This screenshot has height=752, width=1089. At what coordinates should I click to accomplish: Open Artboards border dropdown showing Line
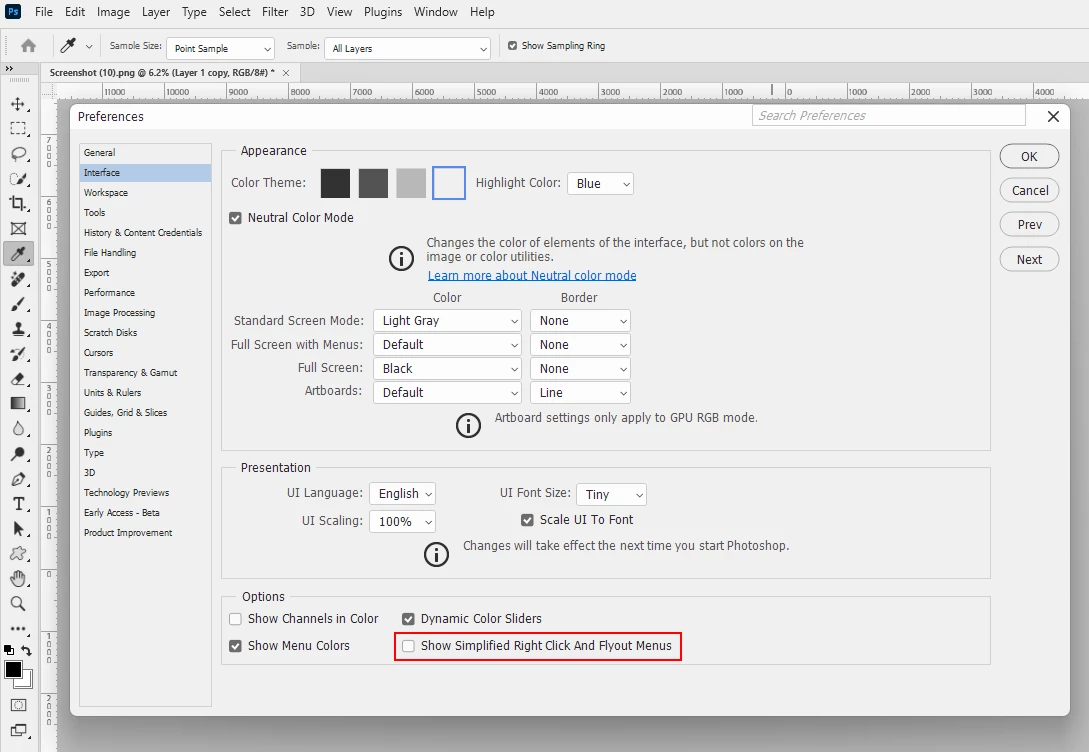pos(581,393)
